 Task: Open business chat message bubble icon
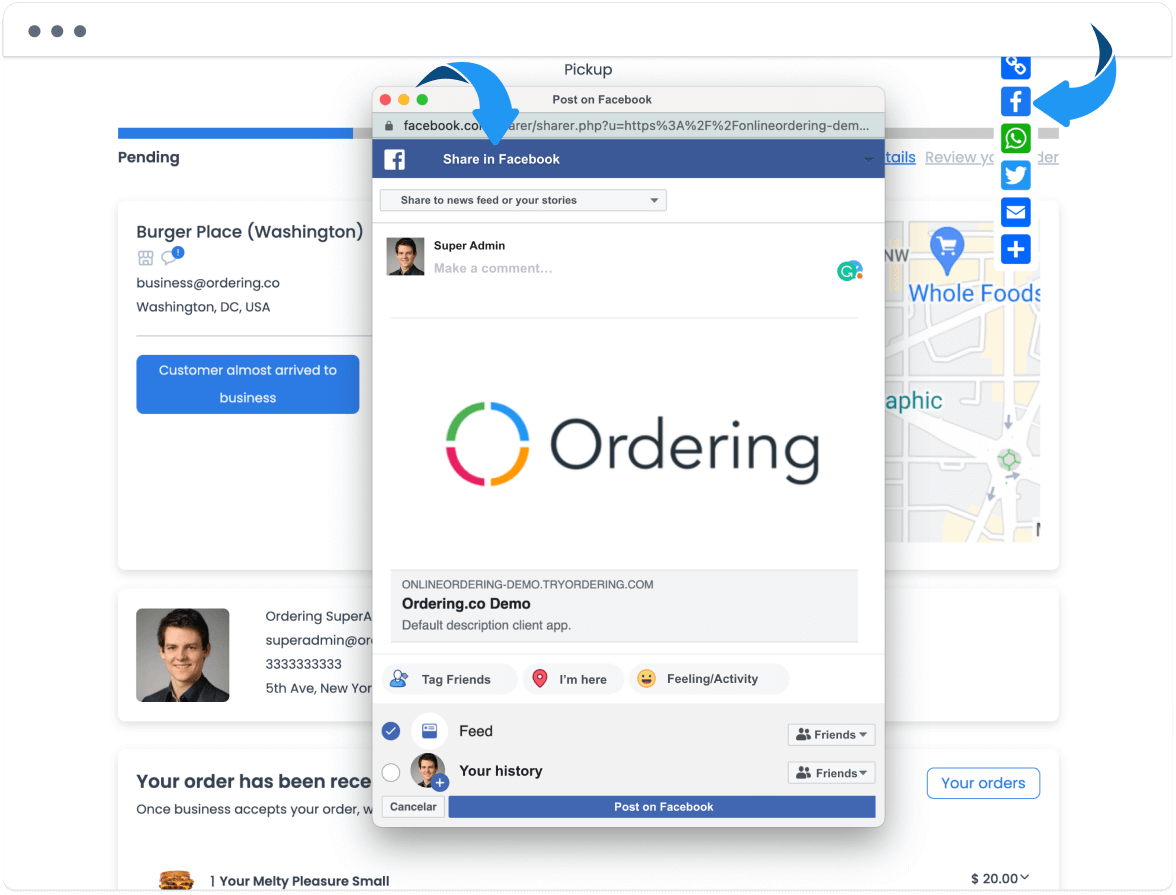coord(172,256)
